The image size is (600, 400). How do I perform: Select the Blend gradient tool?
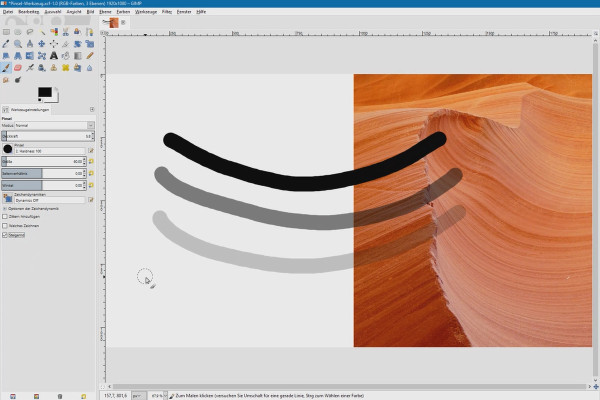[x=78, y=56]
